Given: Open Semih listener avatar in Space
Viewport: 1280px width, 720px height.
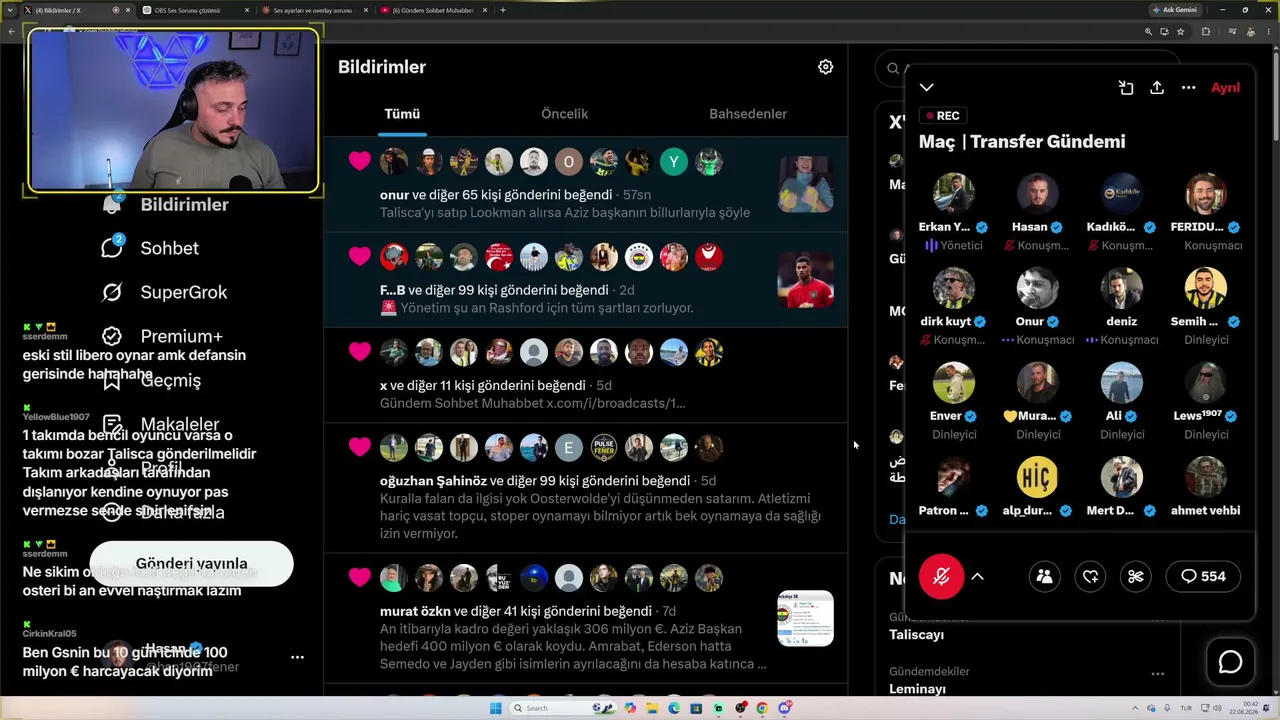Looking at the screenshot, I should coord(1206,288).
